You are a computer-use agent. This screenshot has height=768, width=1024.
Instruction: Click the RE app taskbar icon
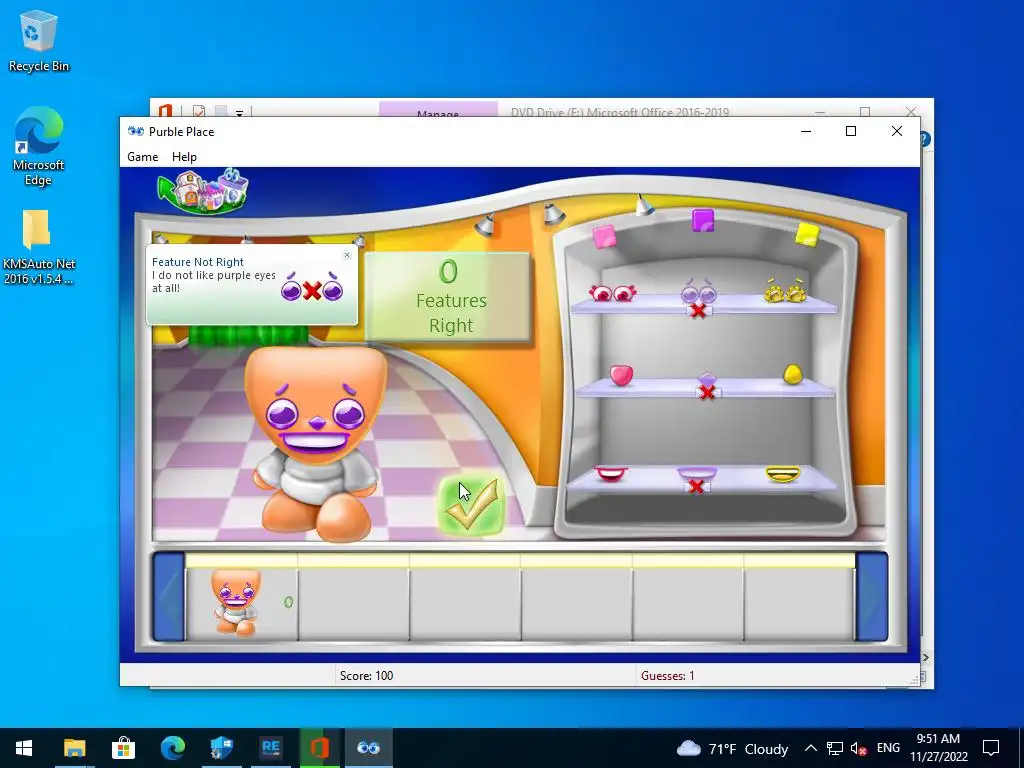point(270,748)
